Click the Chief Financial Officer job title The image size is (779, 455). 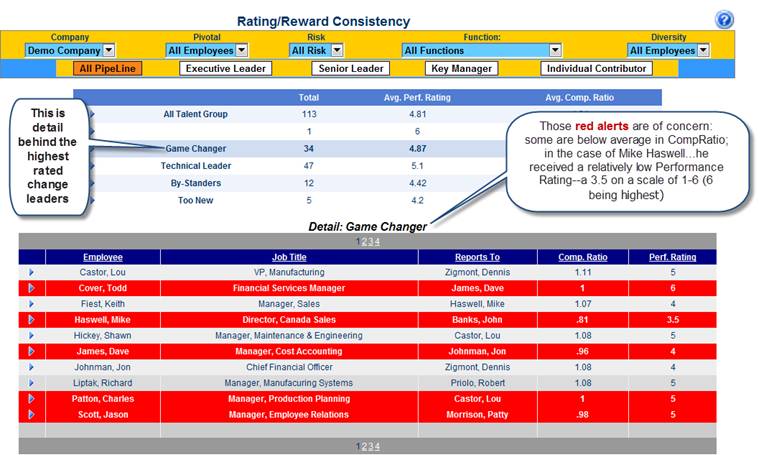289,367
